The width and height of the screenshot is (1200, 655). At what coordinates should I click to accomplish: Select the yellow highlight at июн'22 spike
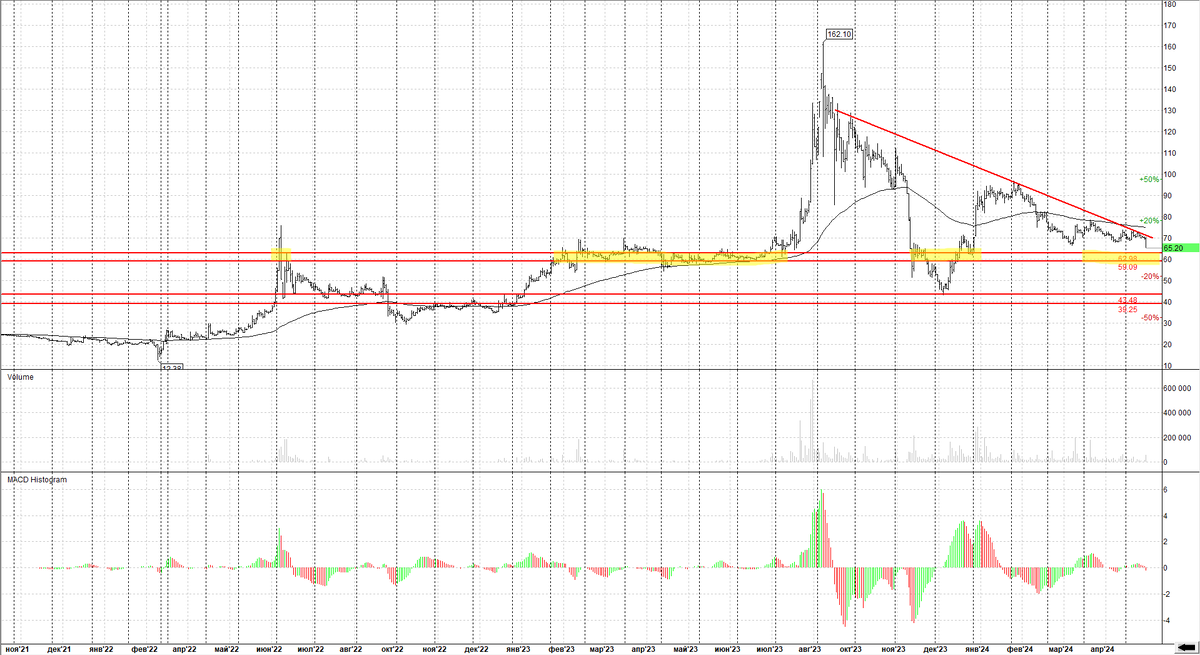click(282, 255)
